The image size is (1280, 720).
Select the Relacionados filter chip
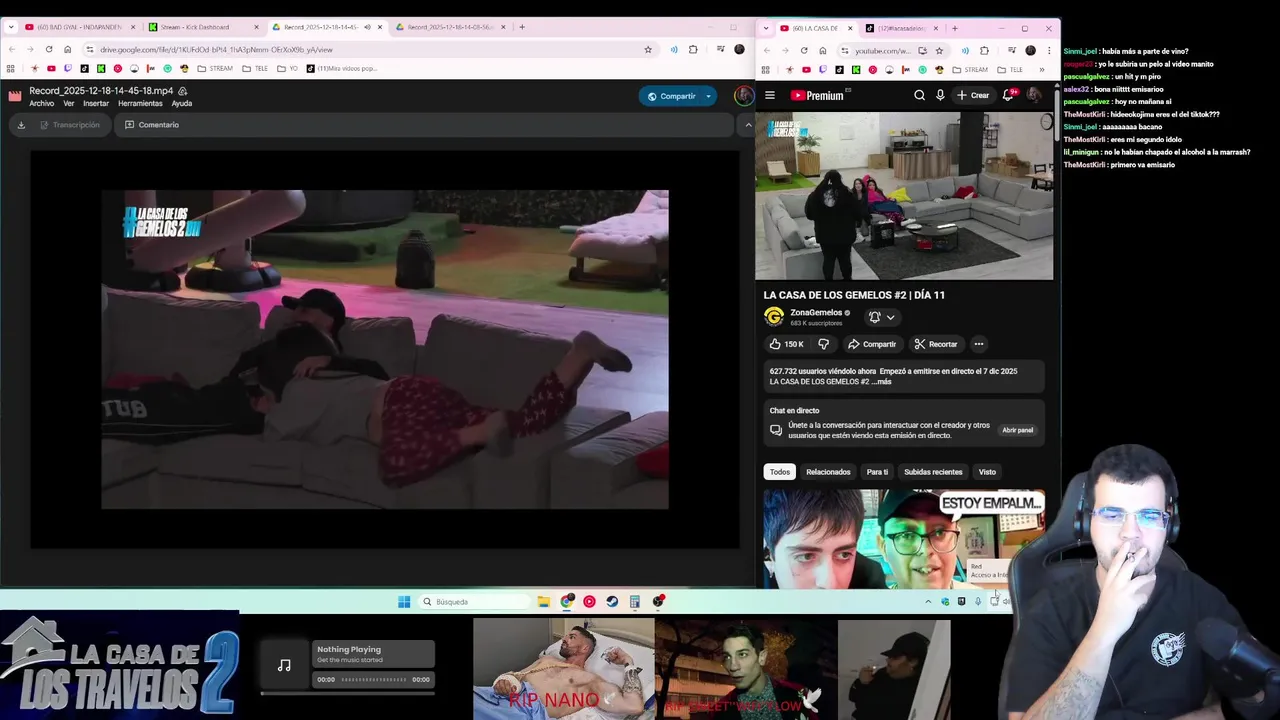(x=828, y=472)
